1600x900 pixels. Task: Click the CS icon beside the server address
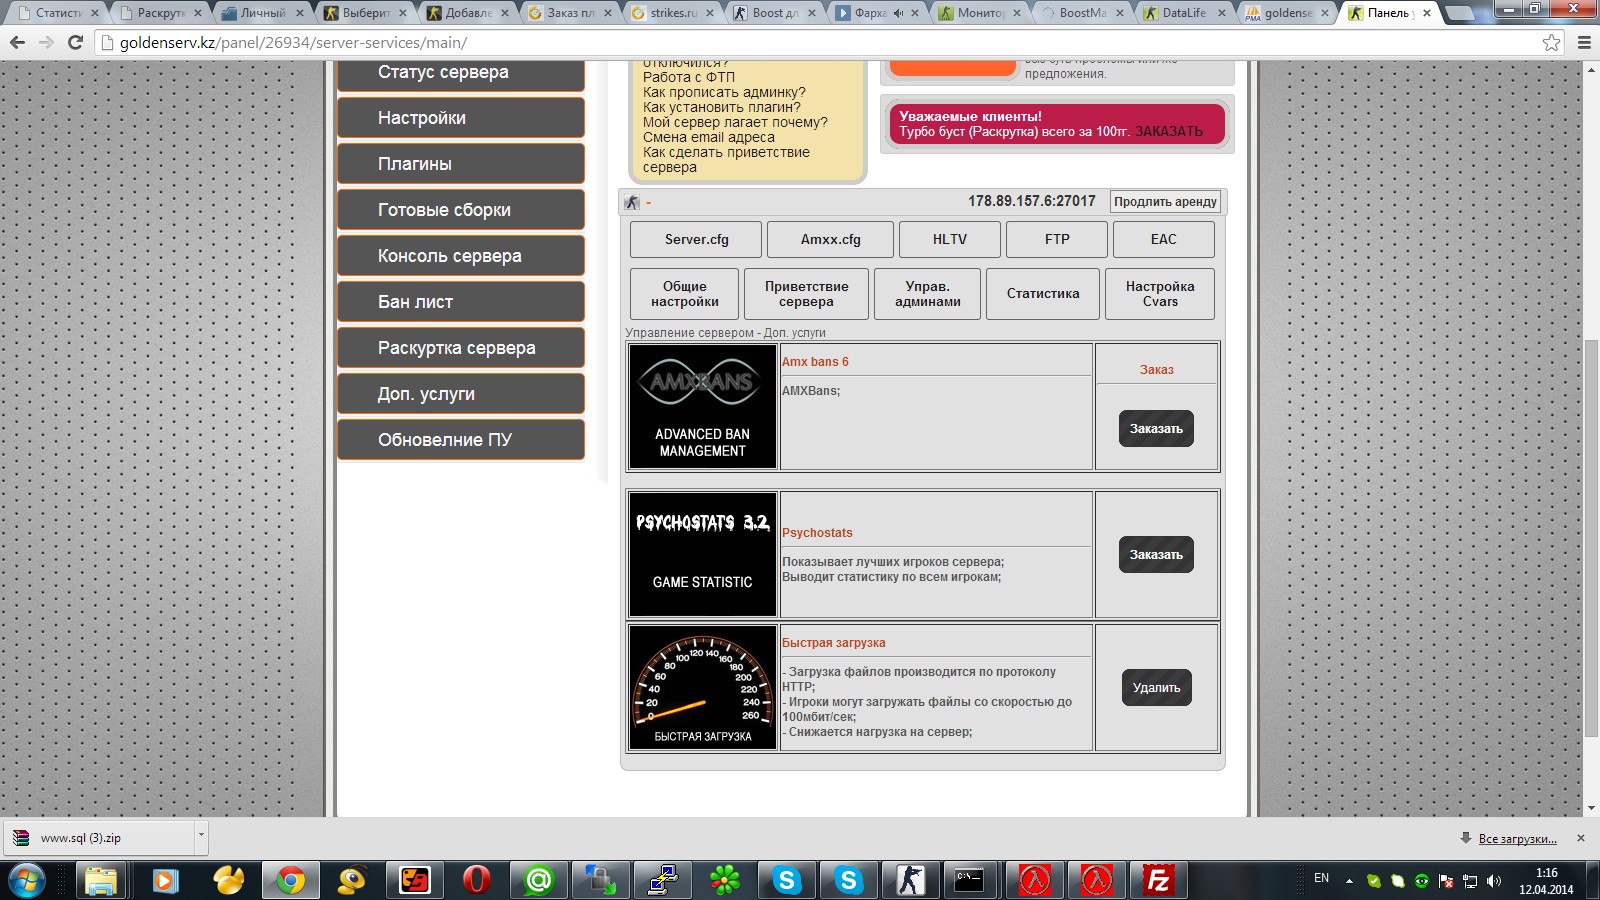pyautogui.click(x=632, y=202)
